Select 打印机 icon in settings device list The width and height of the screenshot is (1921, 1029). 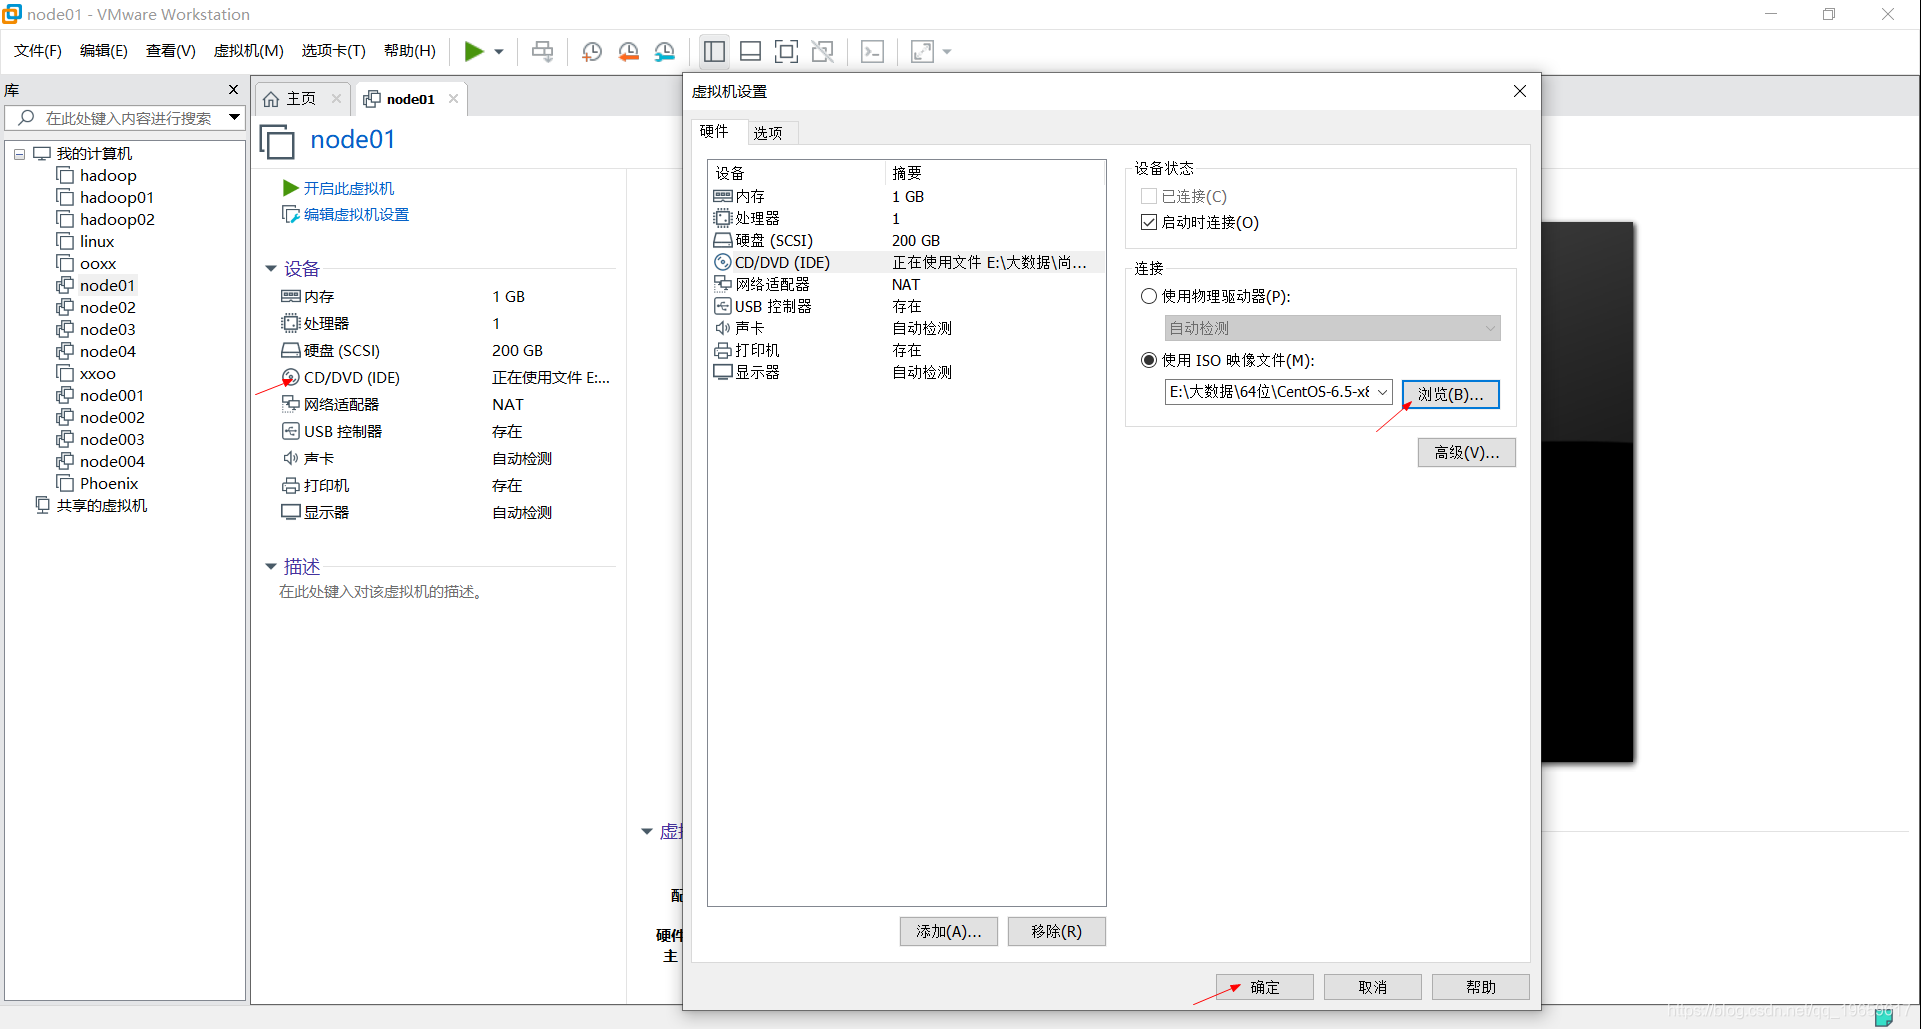pyautogui.click(x=723, y=350)
